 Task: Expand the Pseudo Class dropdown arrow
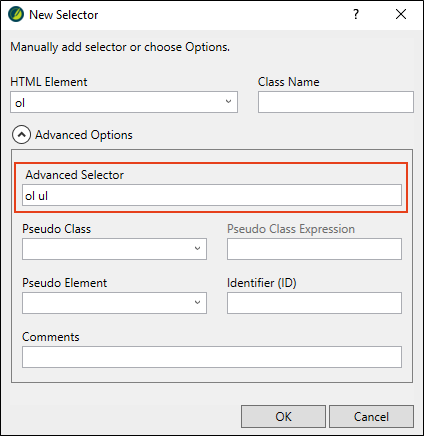pos(197,248)
